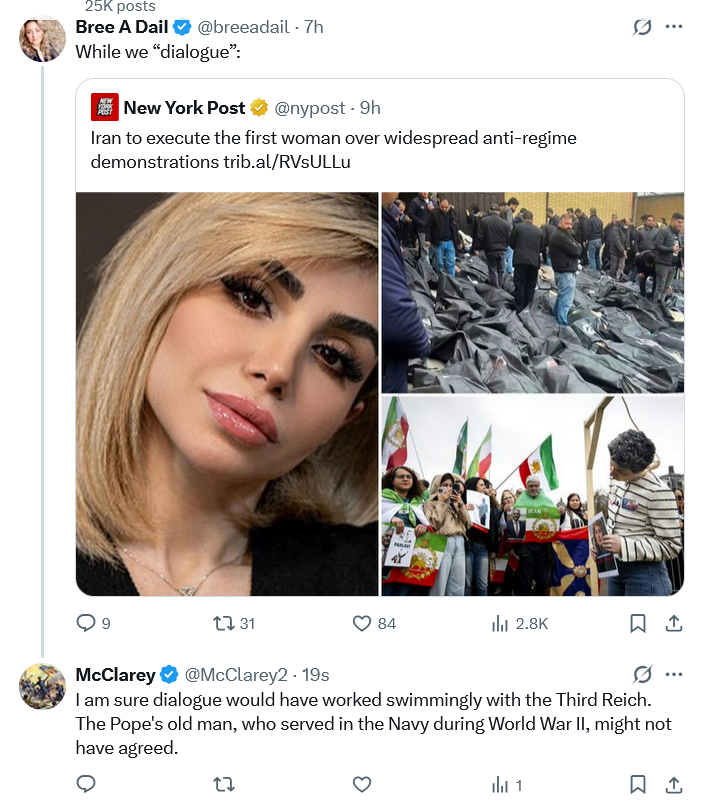Like McClarey's comment

(x=363, y=785)
